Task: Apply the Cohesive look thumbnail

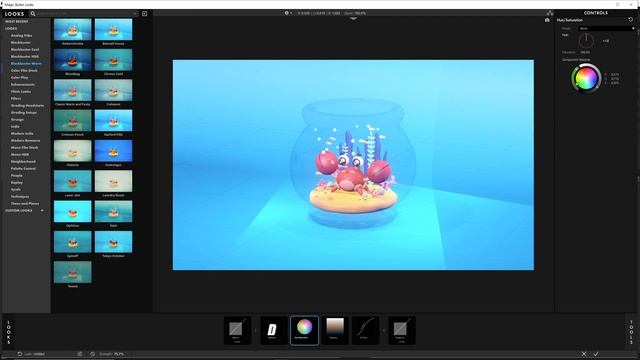Action: 113,90
